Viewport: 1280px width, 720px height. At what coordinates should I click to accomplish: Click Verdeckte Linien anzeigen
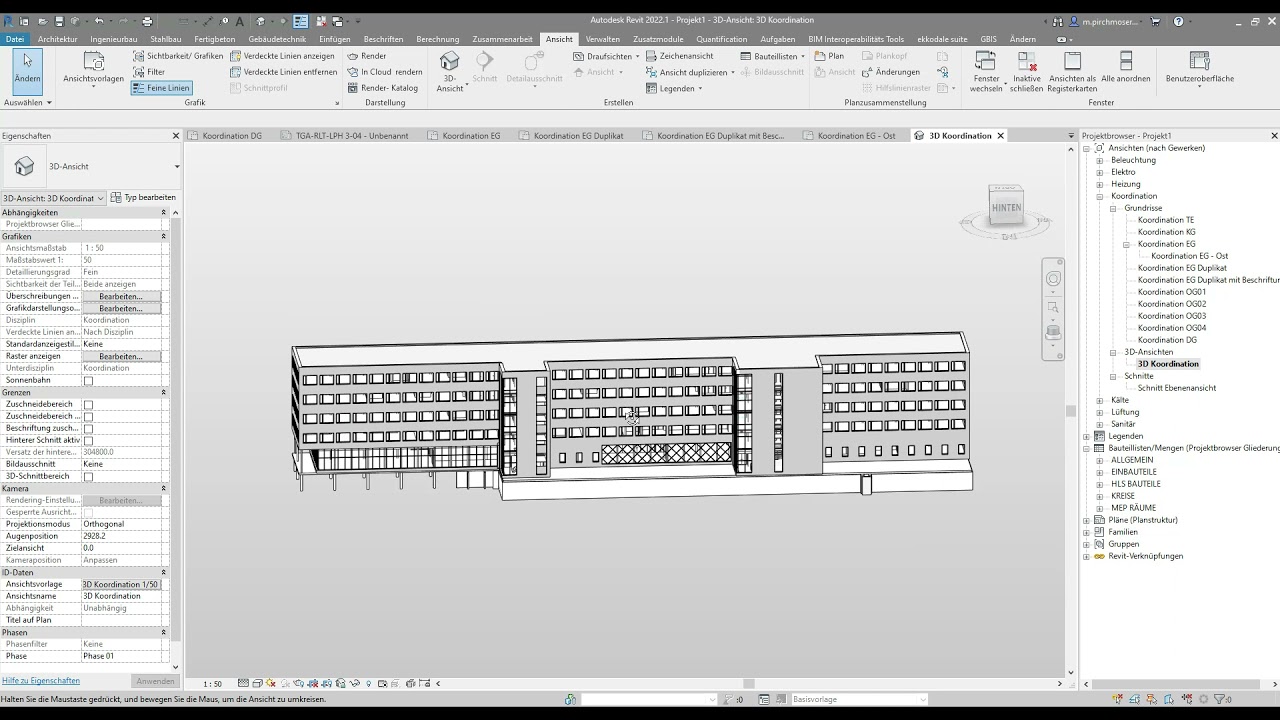click(x=283, y=56)
